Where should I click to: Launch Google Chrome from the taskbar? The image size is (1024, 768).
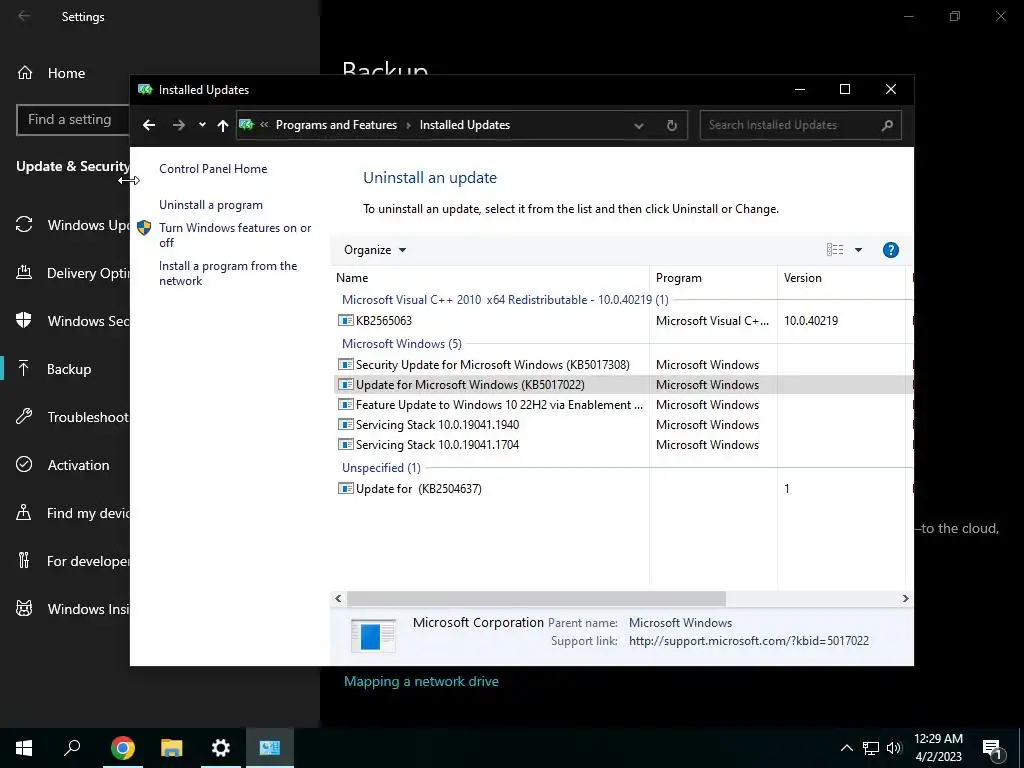click(123, 748)
